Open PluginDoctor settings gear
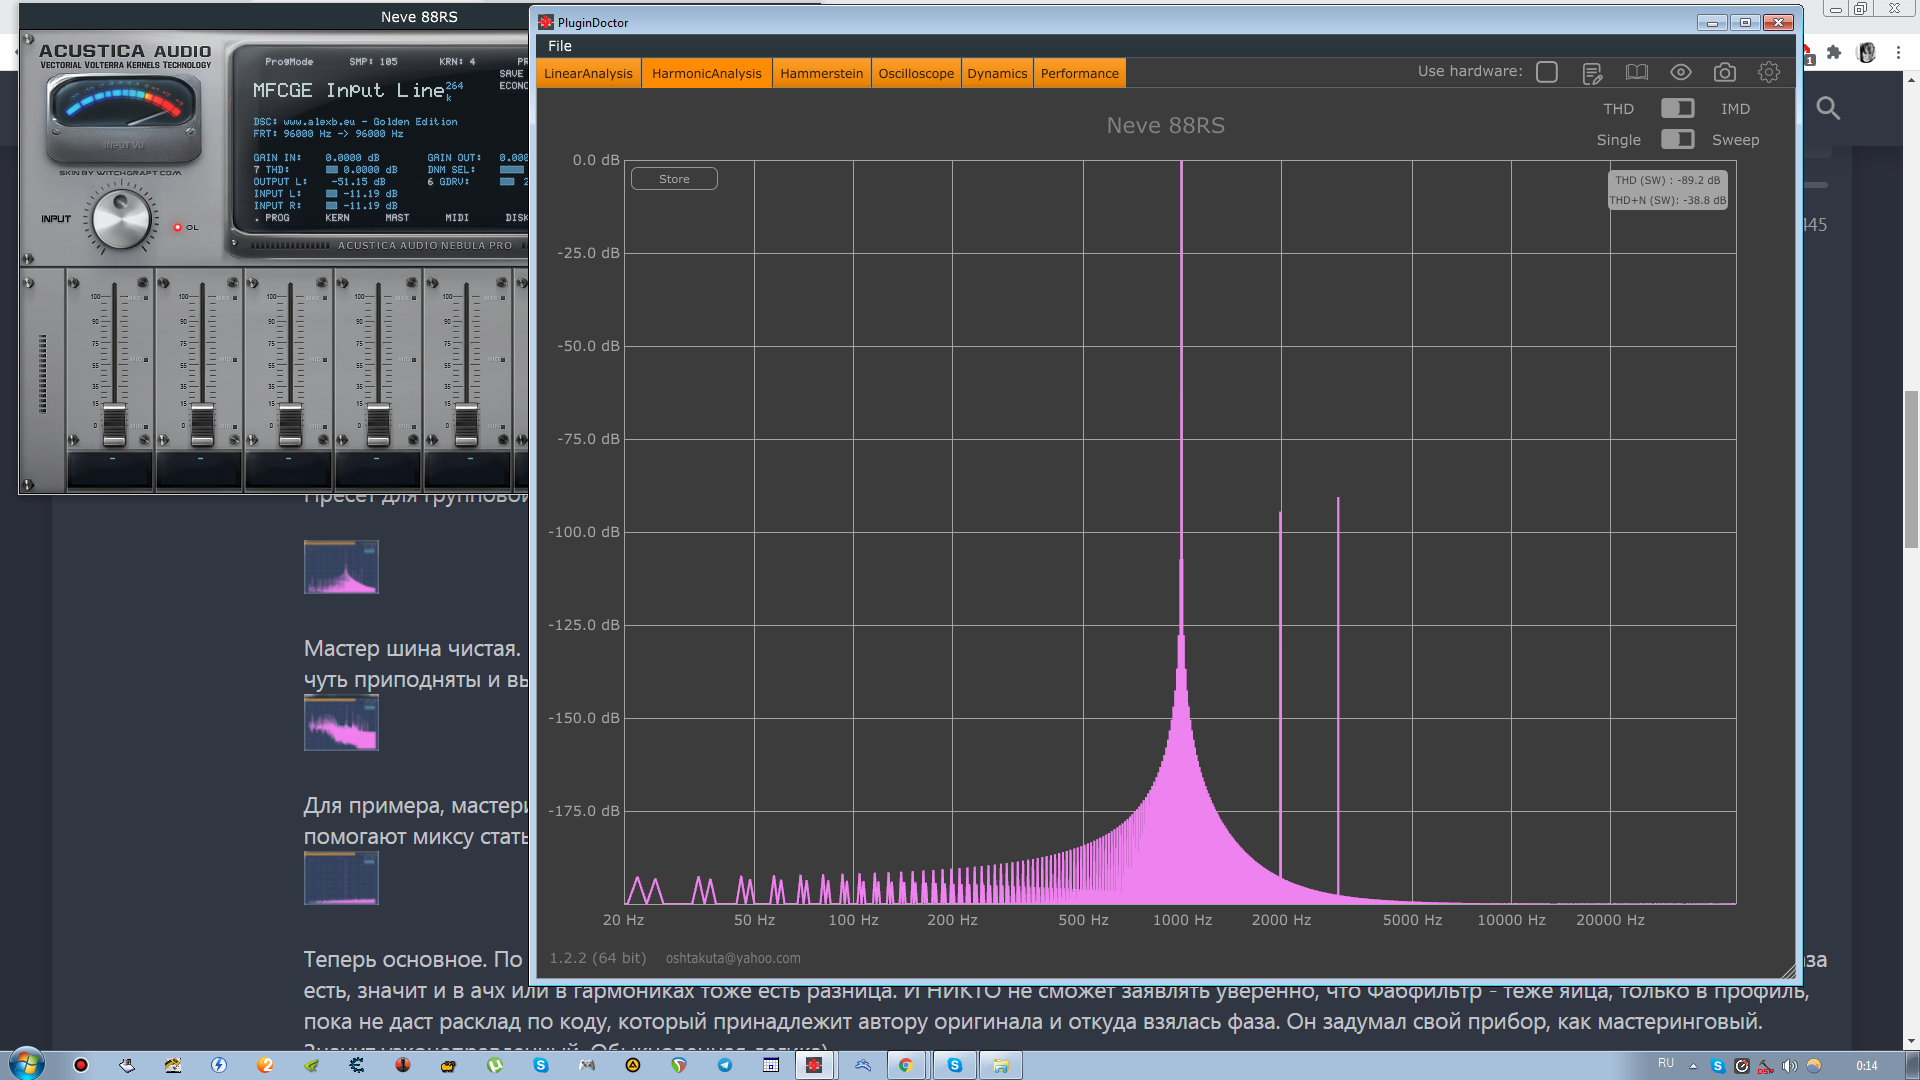The image size is (1920, 1080). coord(1768,72)
